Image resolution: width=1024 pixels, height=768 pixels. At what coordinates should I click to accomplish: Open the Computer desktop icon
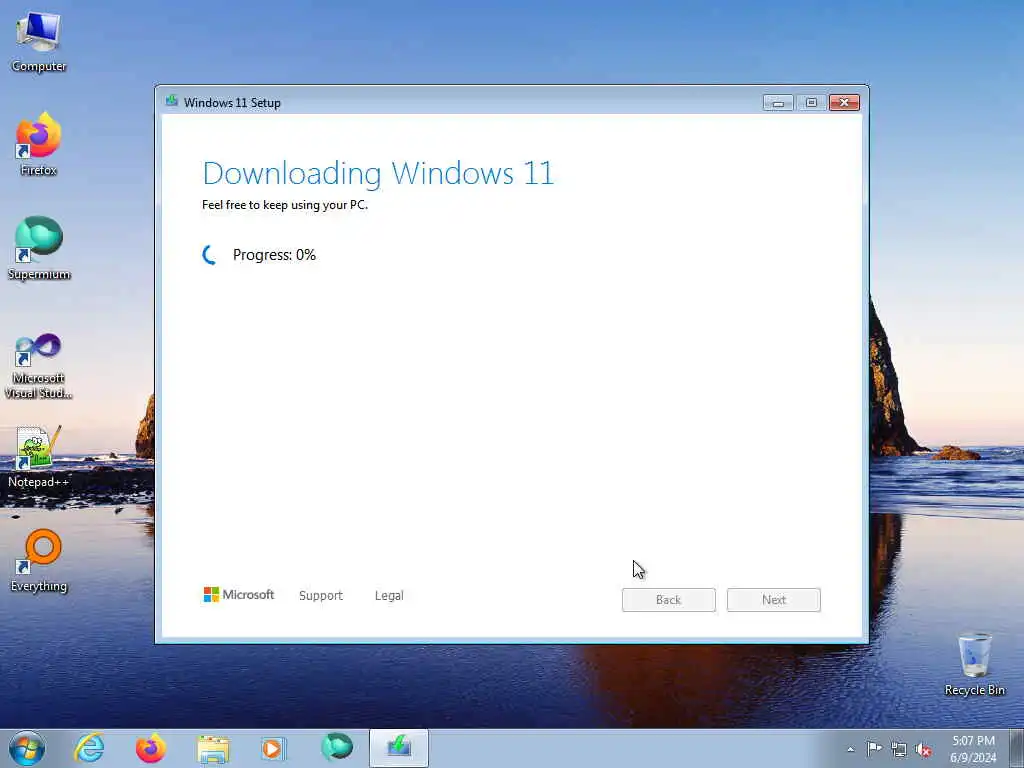(39, 42)
